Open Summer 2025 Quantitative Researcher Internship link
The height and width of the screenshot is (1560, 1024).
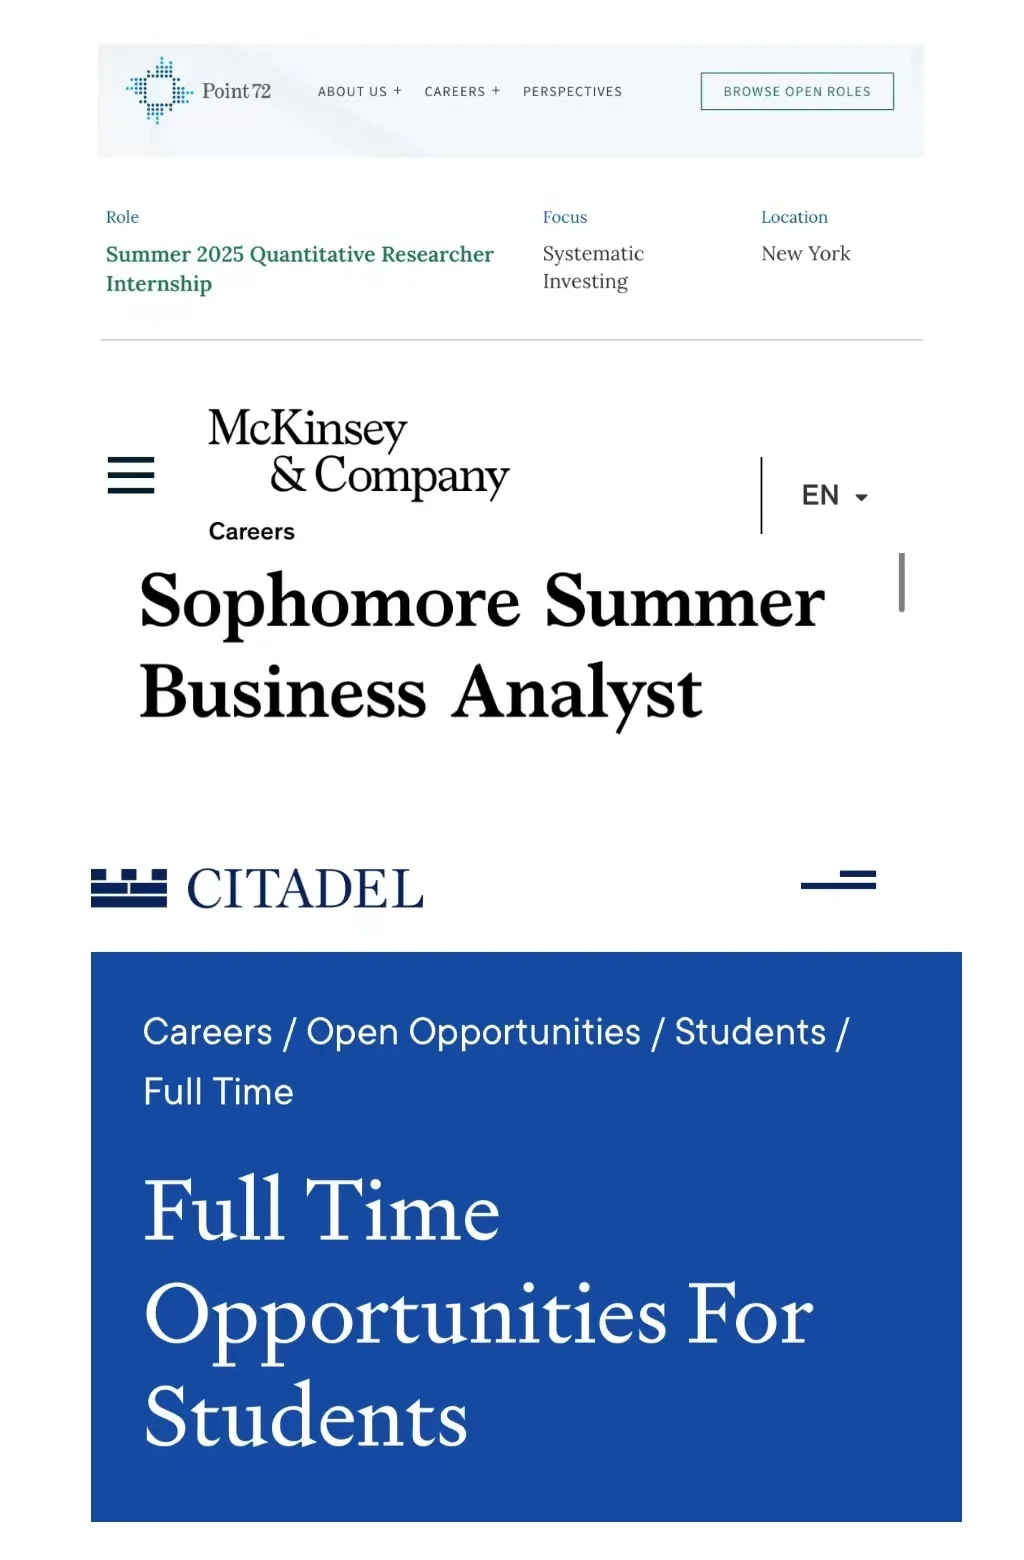point(300,269)
